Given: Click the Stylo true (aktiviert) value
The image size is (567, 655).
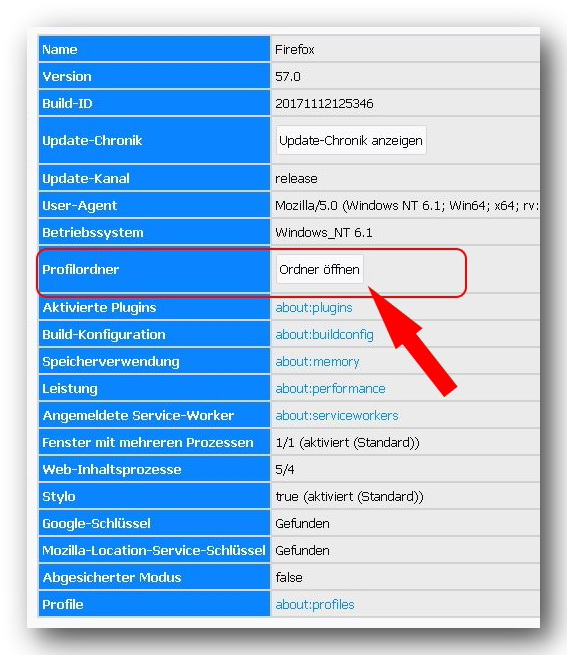Looking at the screenshot, I should click(349, 497).
